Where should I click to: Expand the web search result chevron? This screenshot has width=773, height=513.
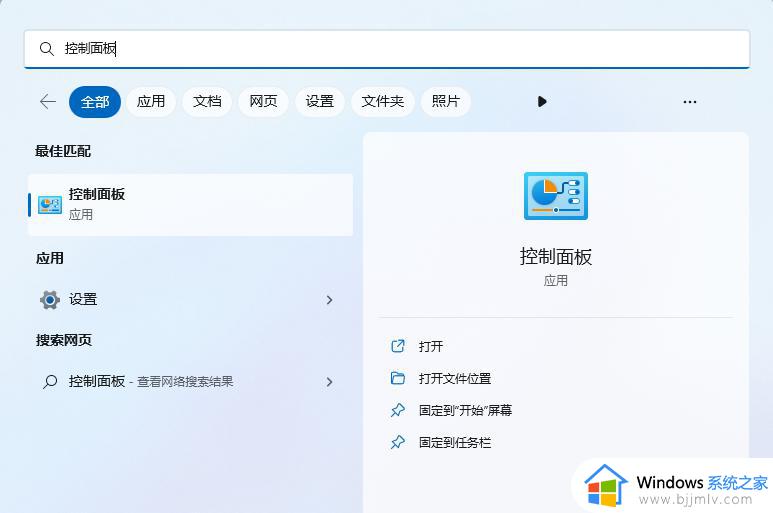[x=329, y=382]
